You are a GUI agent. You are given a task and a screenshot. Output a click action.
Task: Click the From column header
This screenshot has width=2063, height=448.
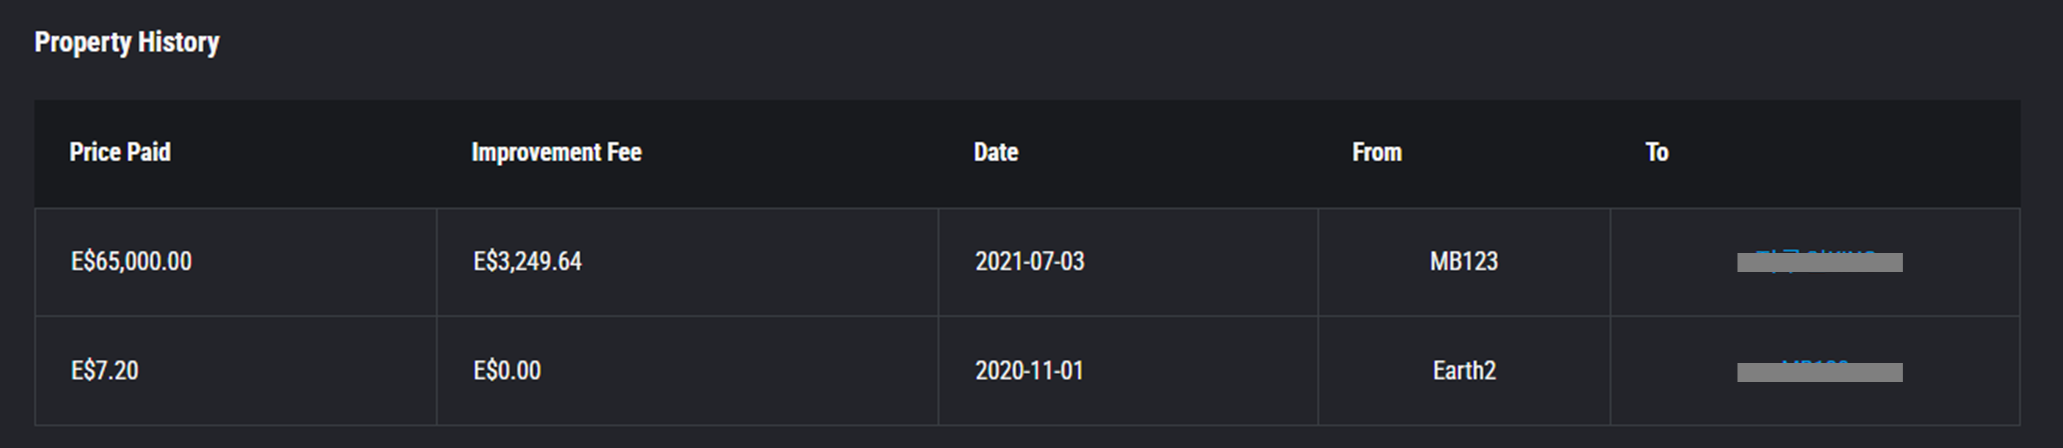[1377, 152]
